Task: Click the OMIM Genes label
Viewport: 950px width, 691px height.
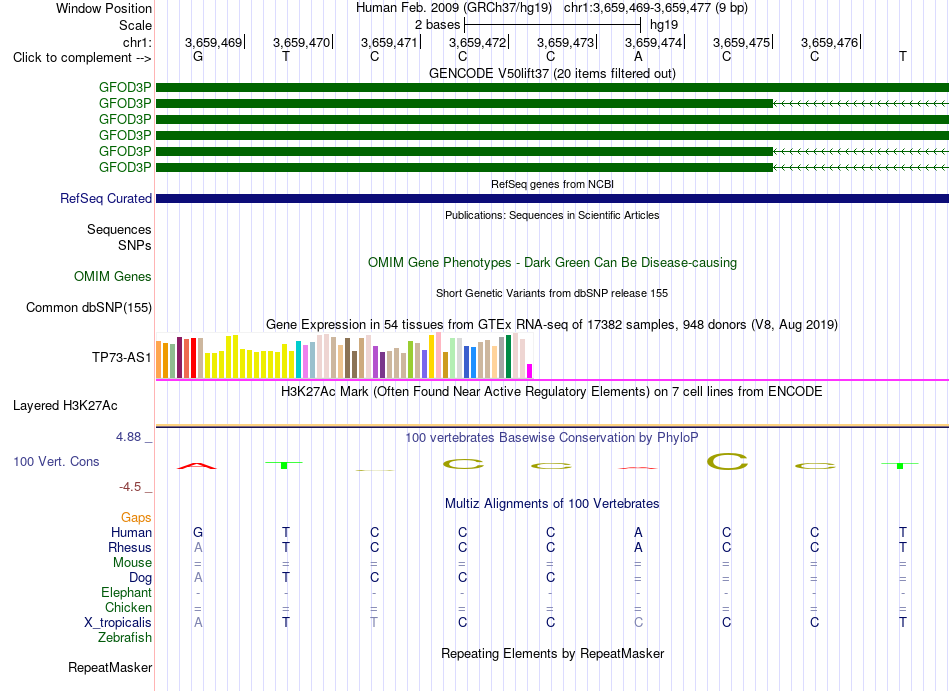Action: tap(113, 277)
